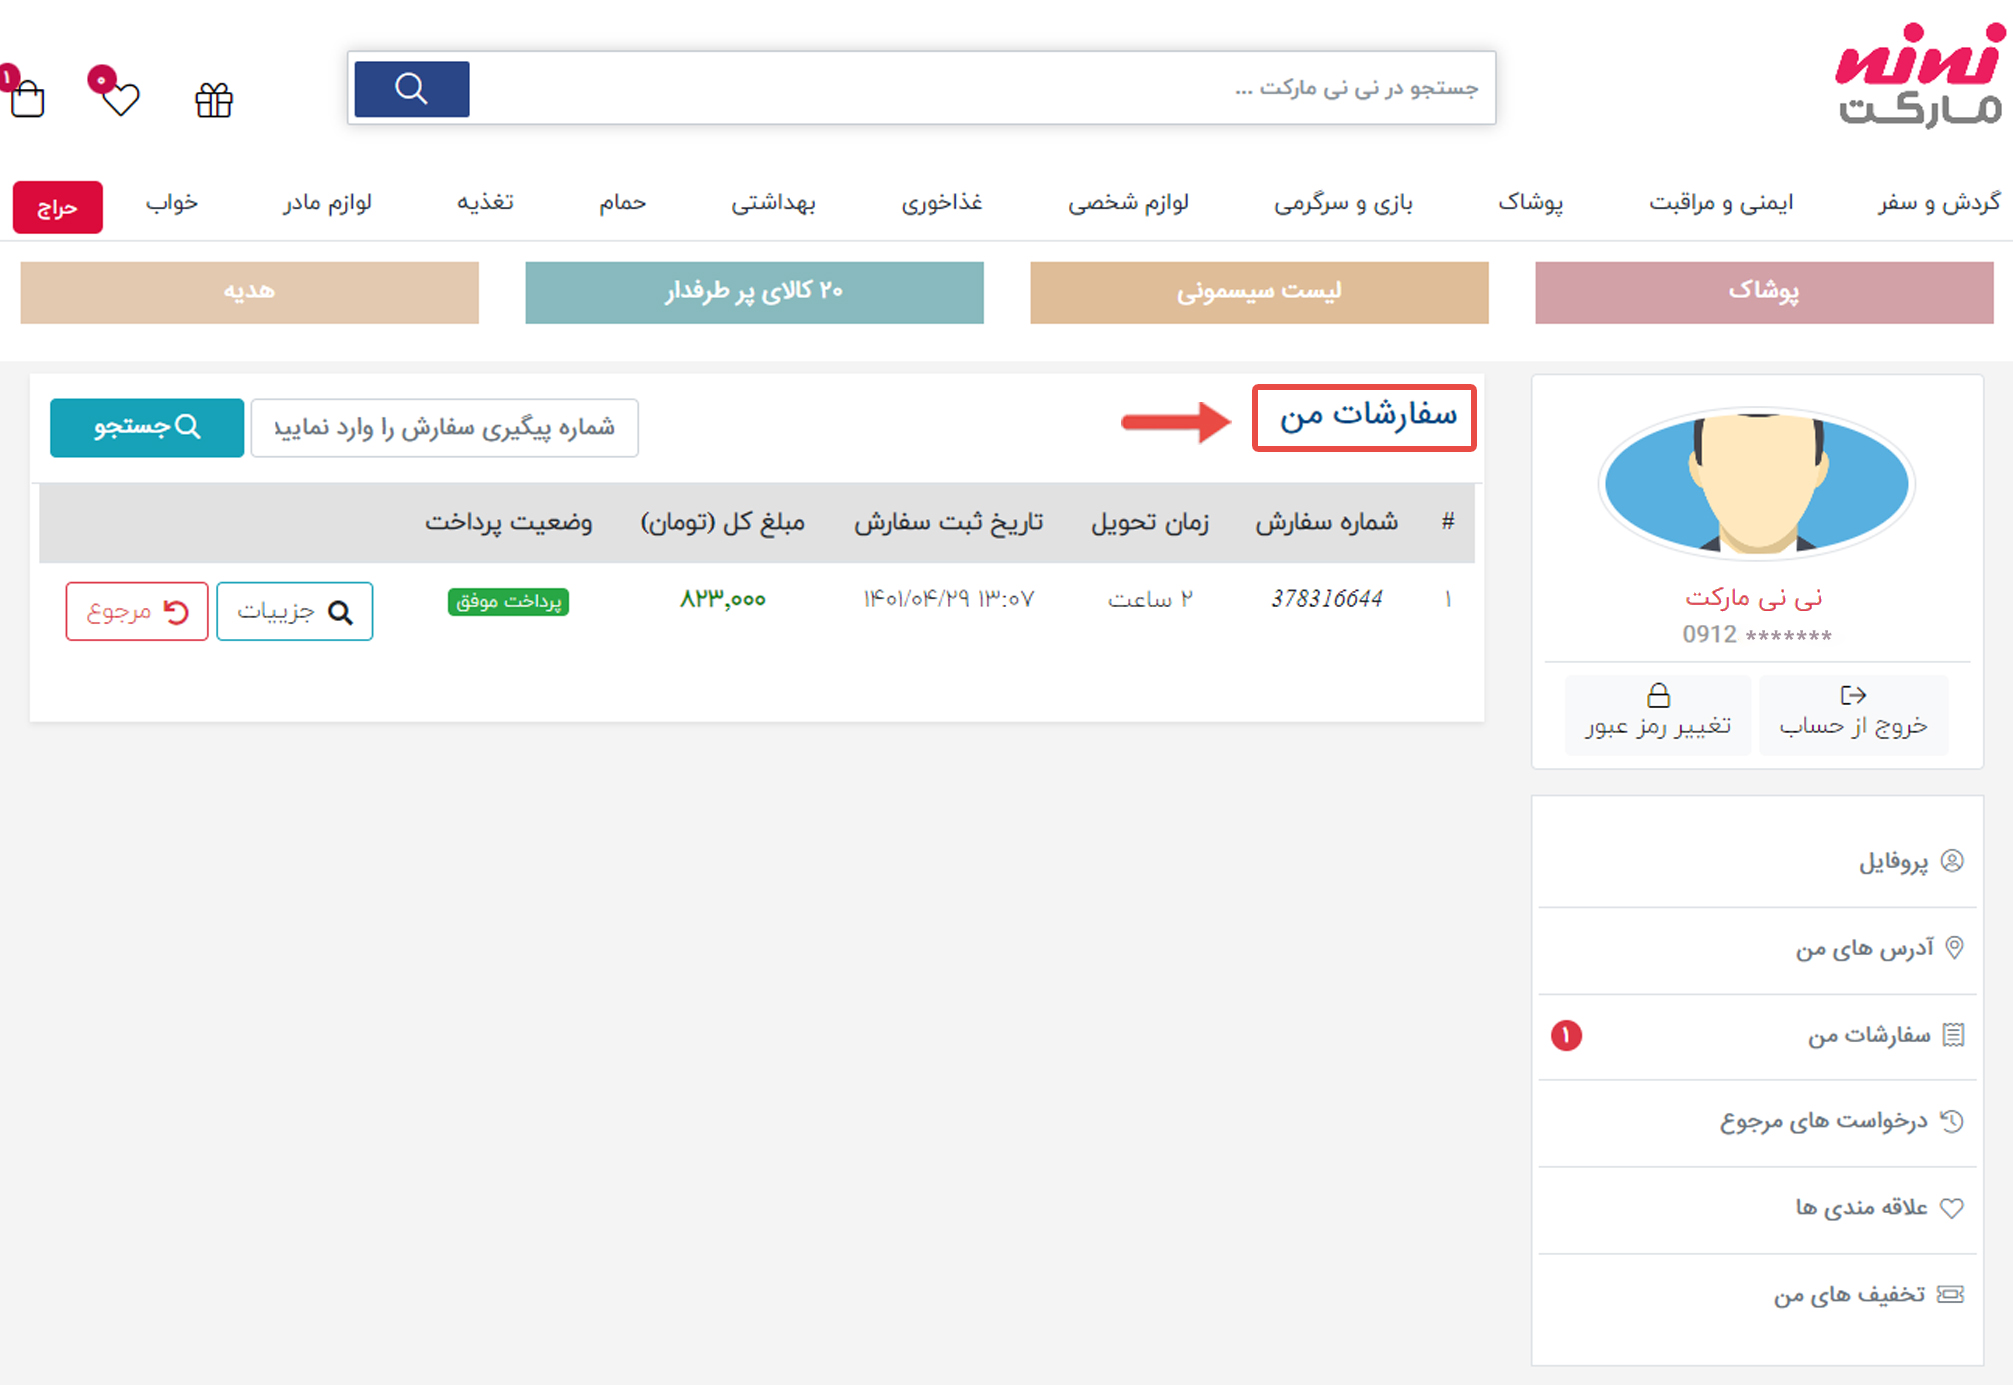Click the blue magnifier search button

411,89
